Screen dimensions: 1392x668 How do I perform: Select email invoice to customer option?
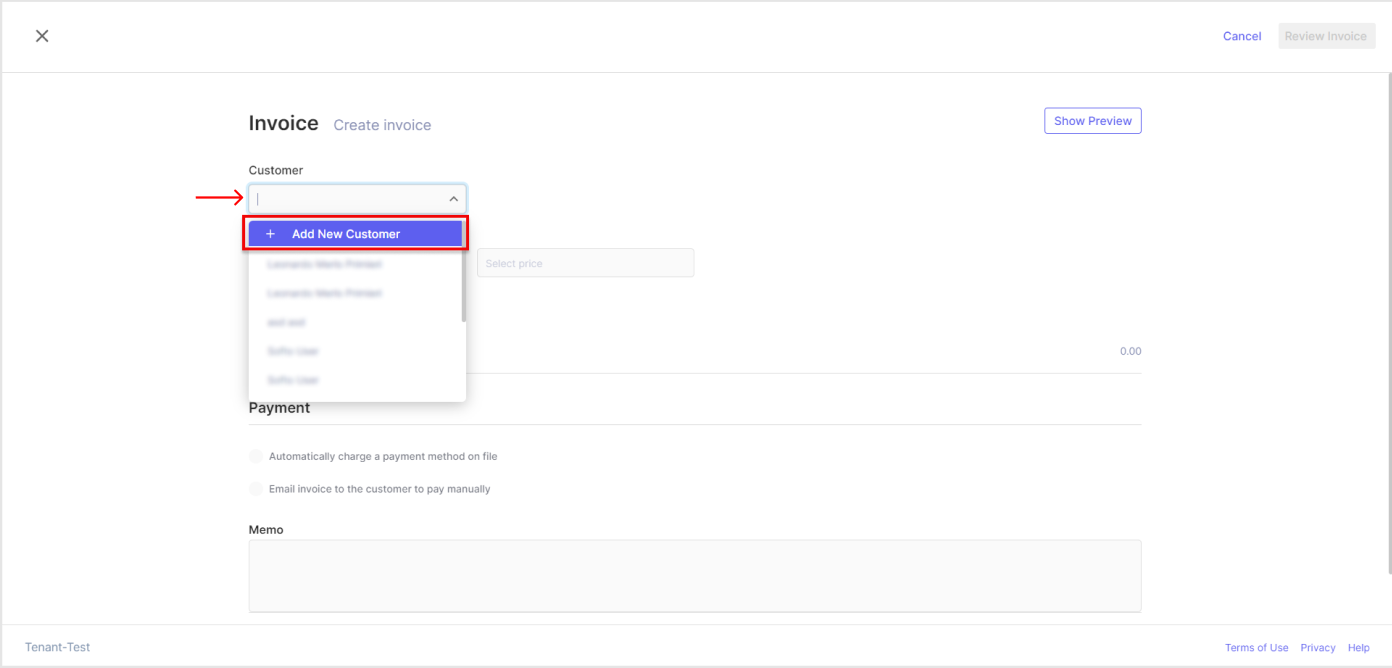[256, 489]
